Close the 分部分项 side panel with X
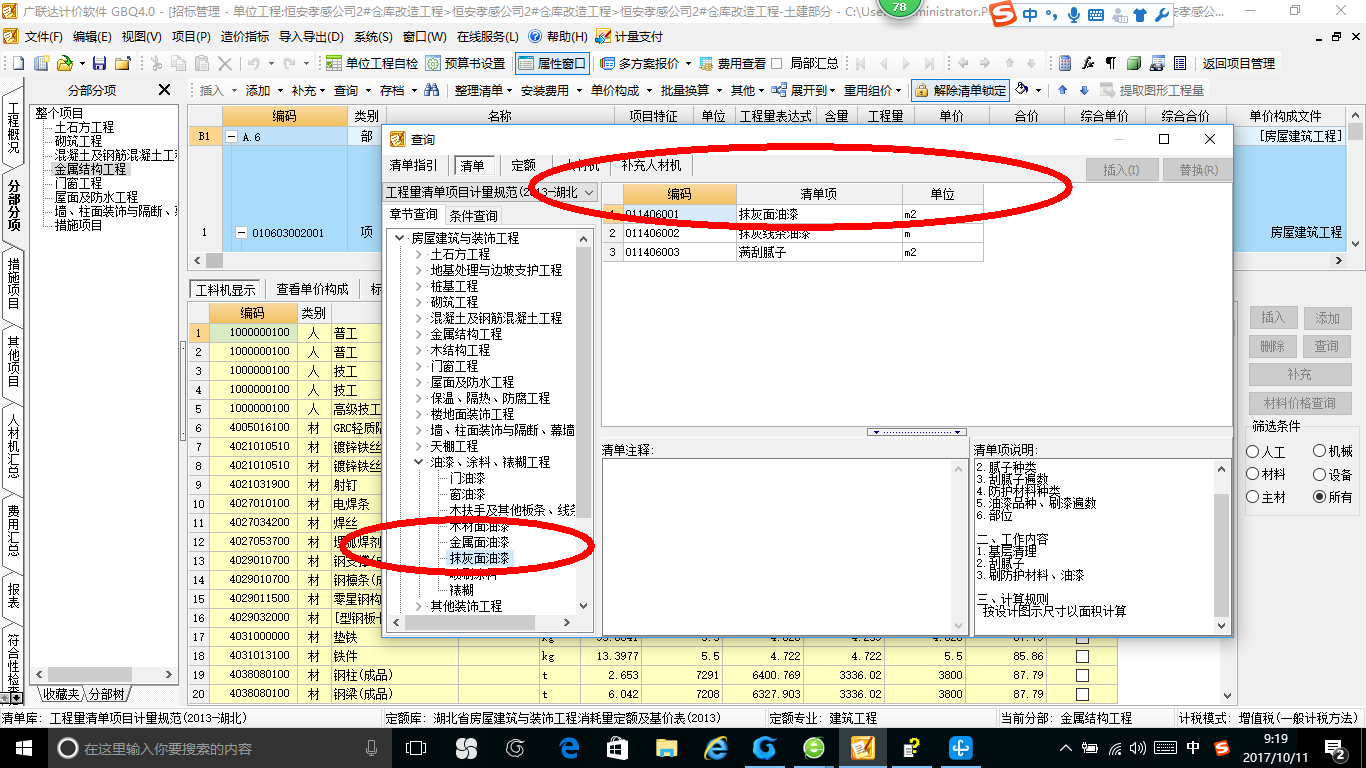The height and width of the screenshot is (768, 1366). point(165,90)
